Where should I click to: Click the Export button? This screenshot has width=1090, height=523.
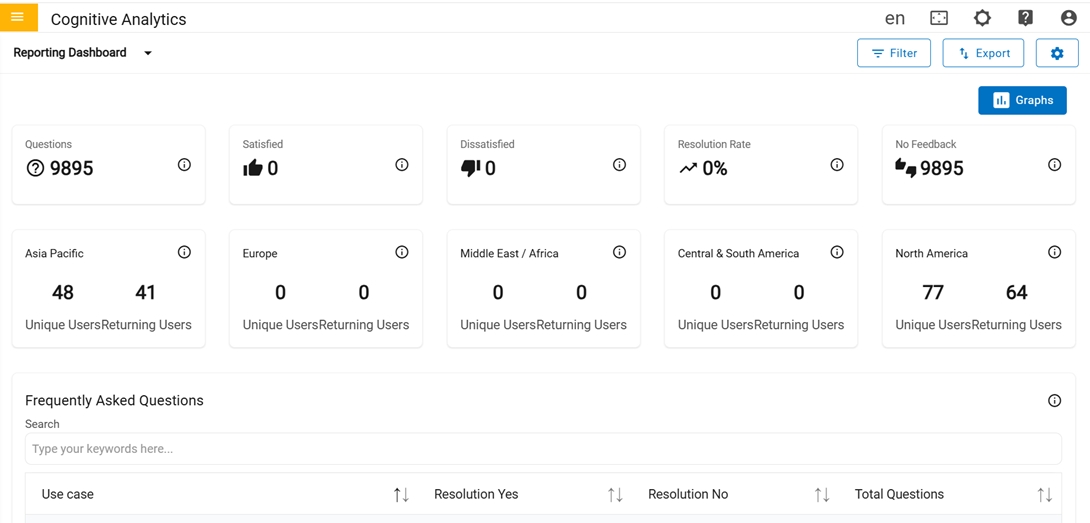[x=983, y=53]
